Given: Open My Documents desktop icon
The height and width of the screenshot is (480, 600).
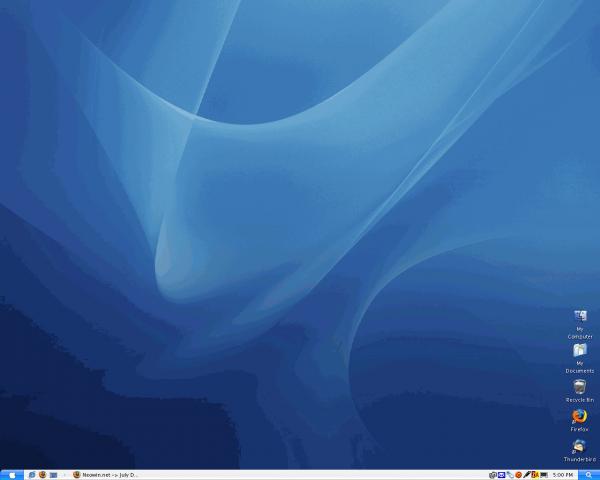Looking at the screenshot, I should [580, 358].
